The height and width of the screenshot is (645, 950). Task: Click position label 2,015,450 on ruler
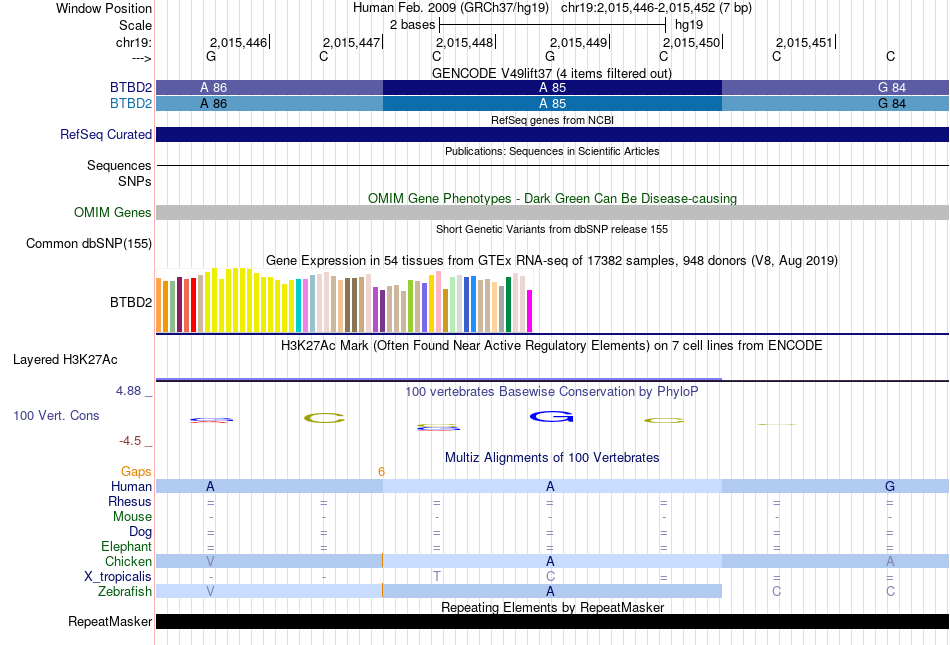point(691,42)
